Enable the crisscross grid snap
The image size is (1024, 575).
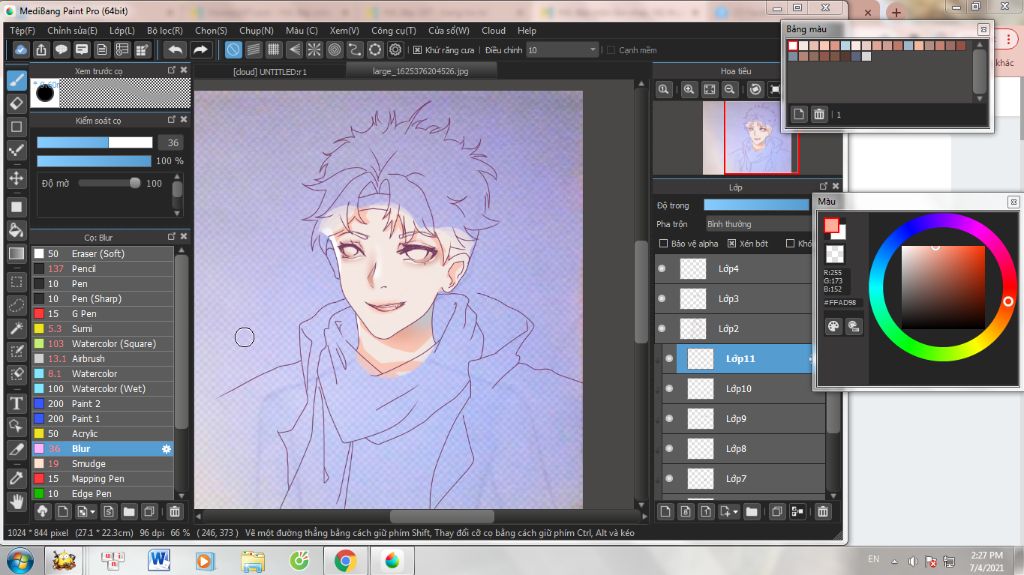click(274, 50)
